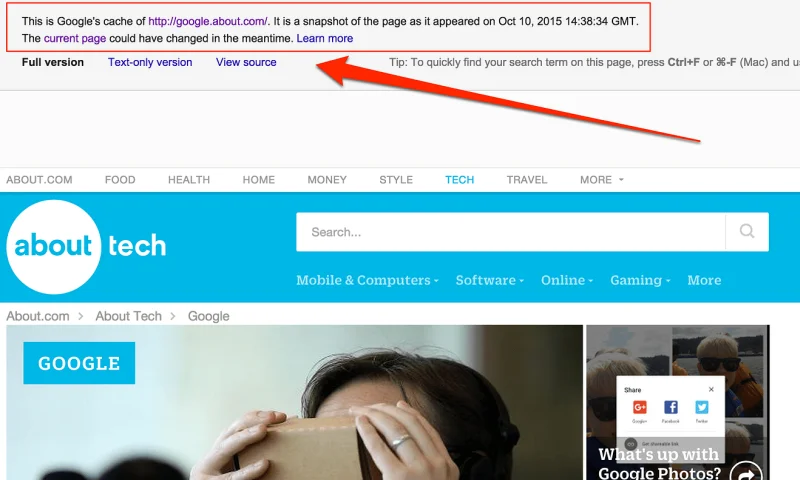Image resolution: width=800 pixels, height=480 pixels.
Task: Select the TECH tab in top navigation
Action: pyautogui.click(x=459, y=180)
